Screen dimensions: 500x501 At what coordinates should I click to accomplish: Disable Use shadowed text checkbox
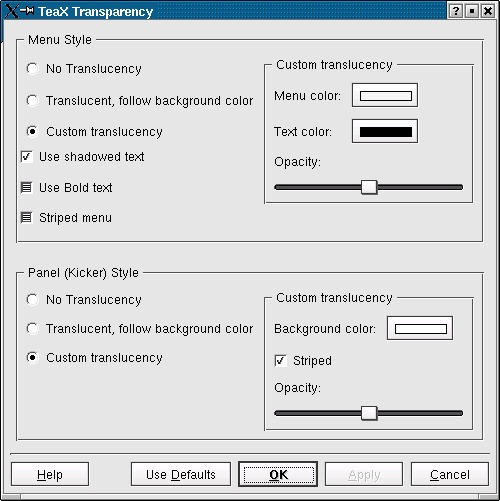pos(27,157)
